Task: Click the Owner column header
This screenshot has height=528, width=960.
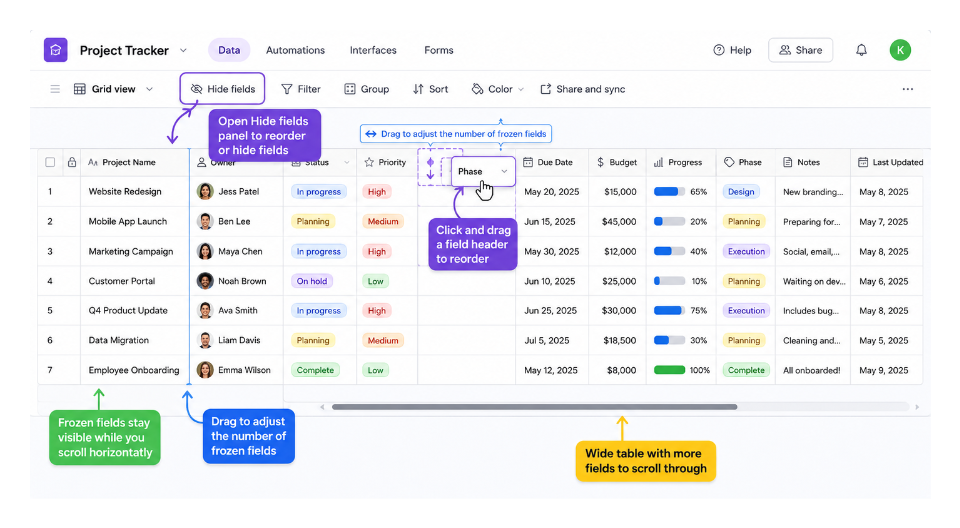Action: click(236, 162)
